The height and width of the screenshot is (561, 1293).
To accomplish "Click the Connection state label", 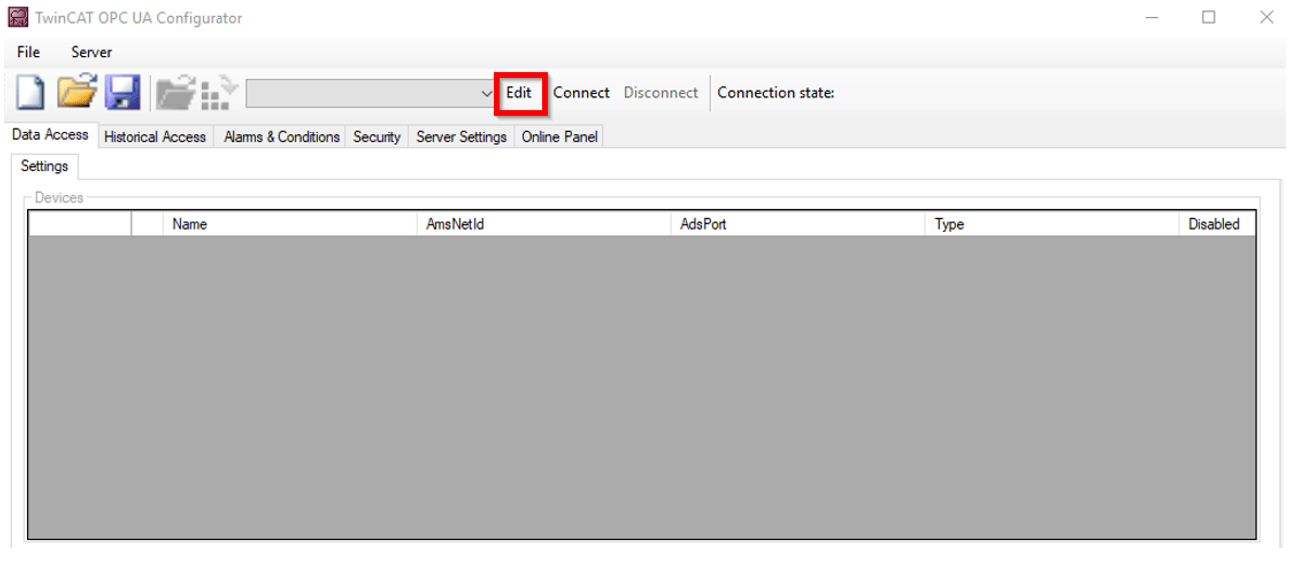I will [x=776, y=93].
